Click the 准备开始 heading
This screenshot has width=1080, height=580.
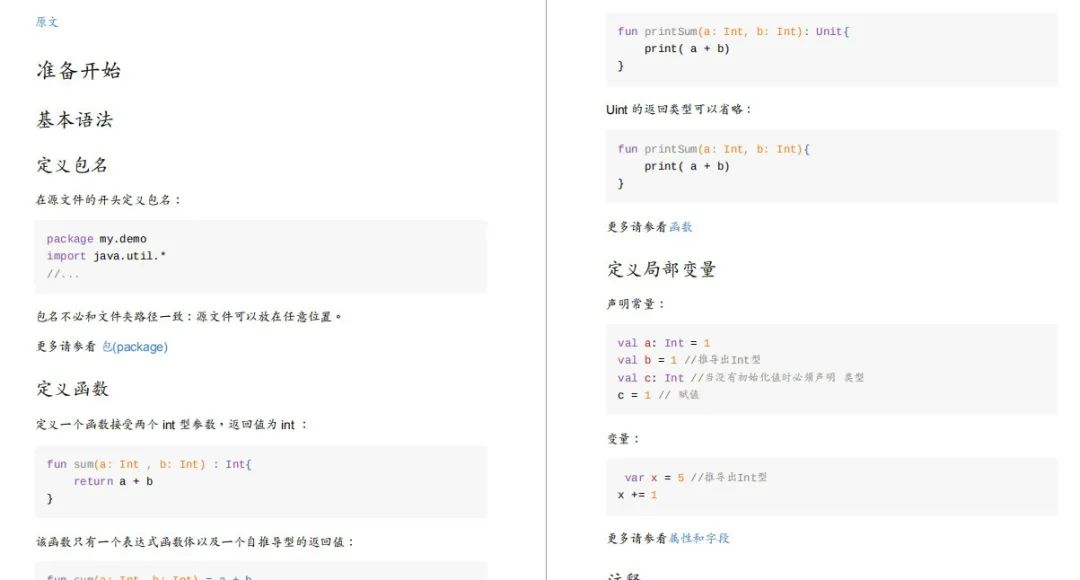pos(79,70)
